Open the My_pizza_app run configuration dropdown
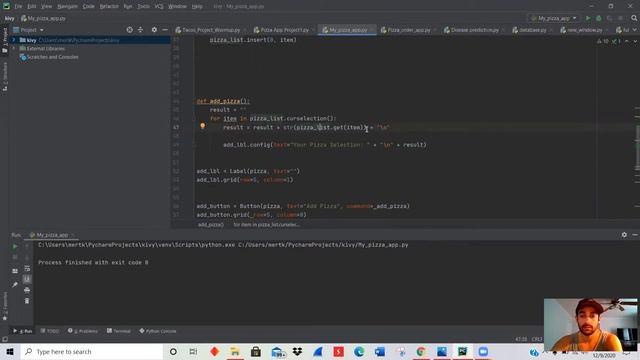The width and height of the screenshot is (640, 360). [553, 18]
